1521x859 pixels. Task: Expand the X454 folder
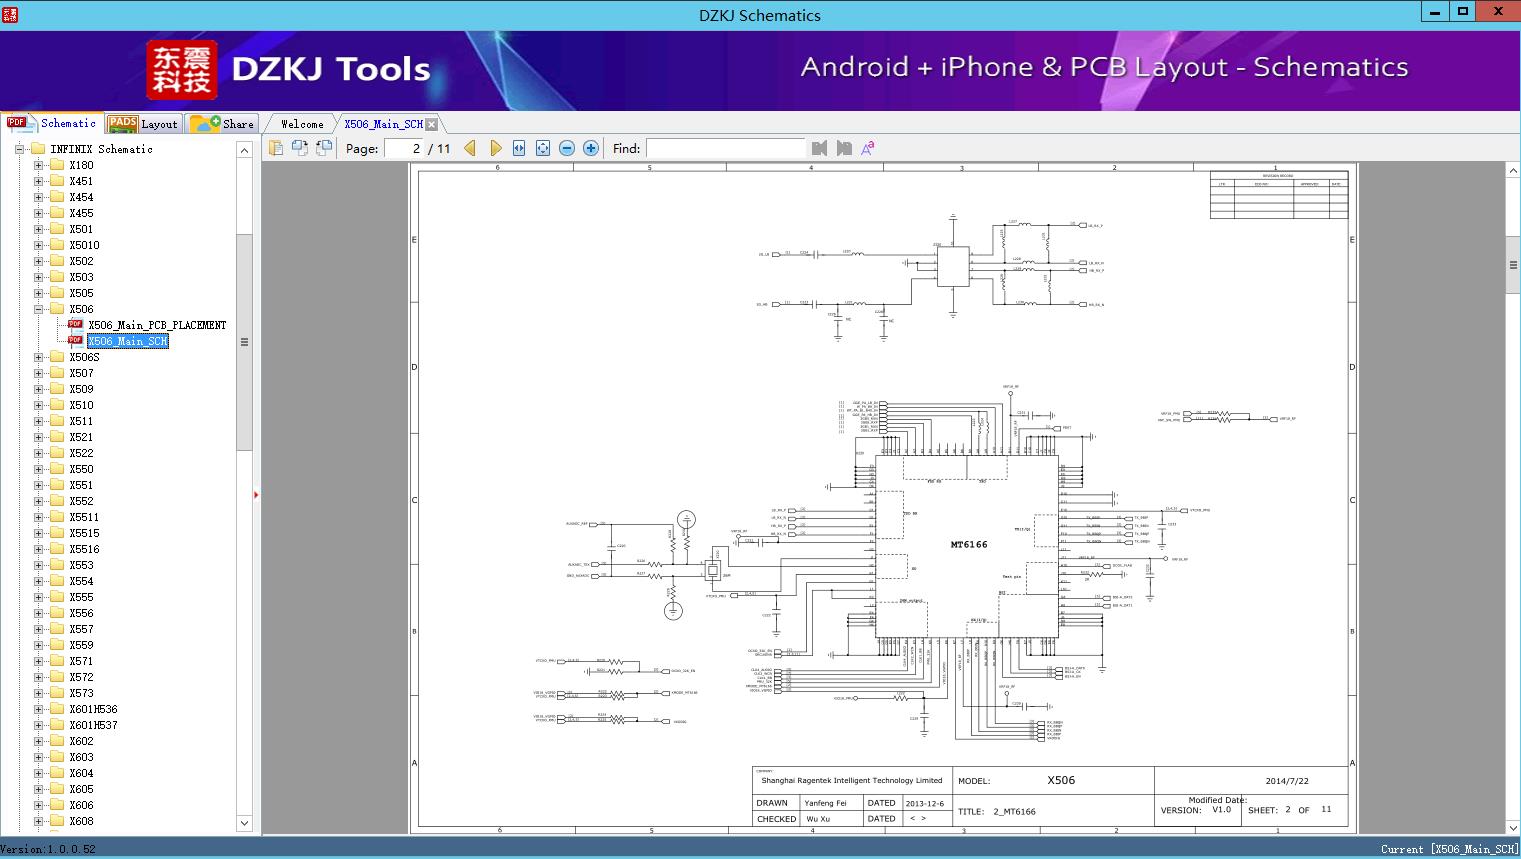[38, 197]
